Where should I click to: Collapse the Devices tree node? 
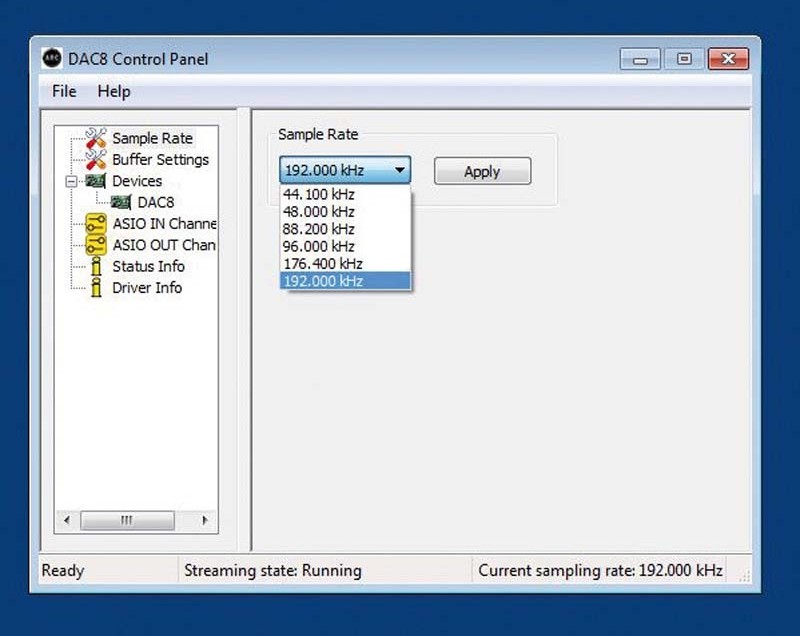(71, 181)
